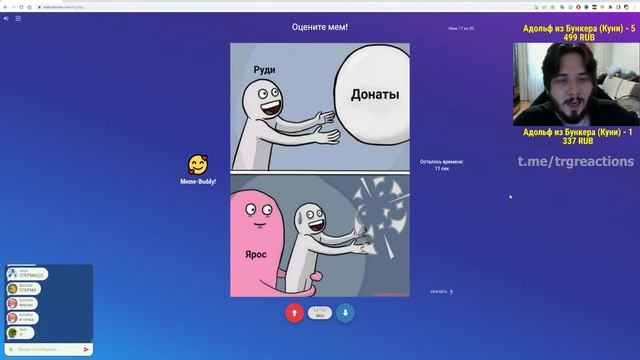Toggle the sound speaker icon

[x=6, y=18]
